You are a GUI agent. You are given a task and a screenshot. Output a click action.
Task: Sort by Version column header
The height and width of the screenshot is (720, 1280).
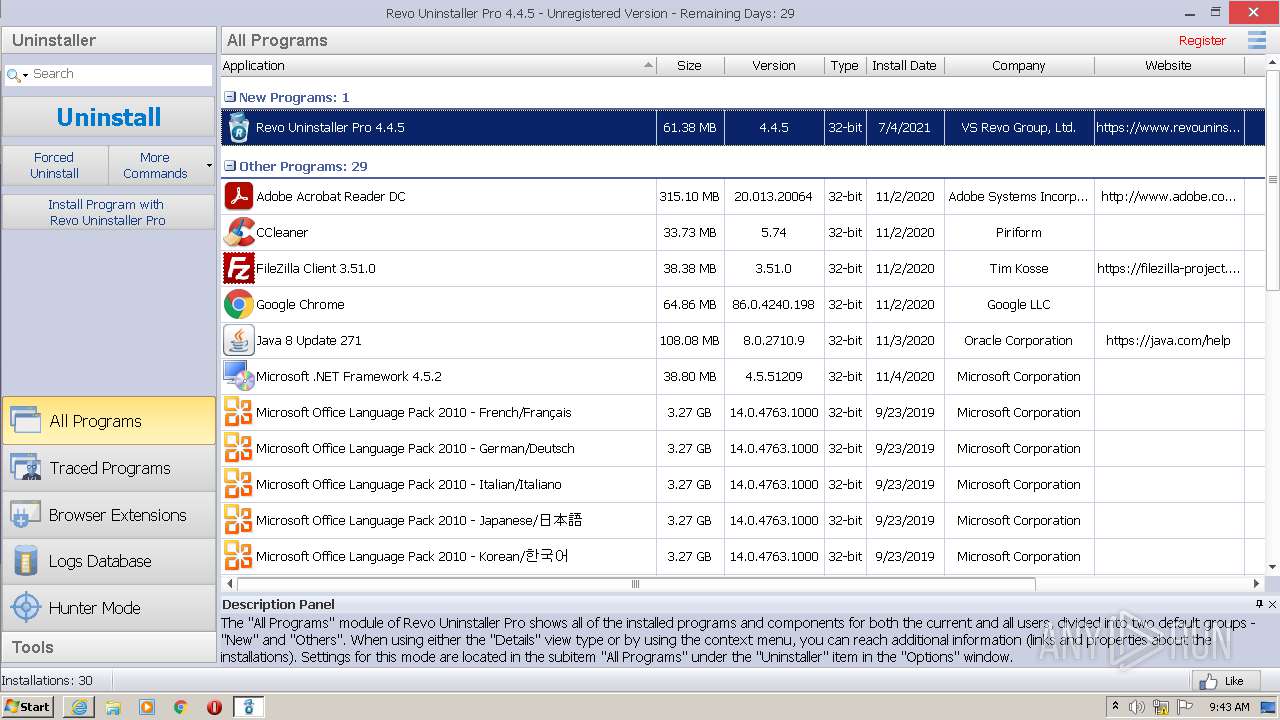(x=774, y=65)
